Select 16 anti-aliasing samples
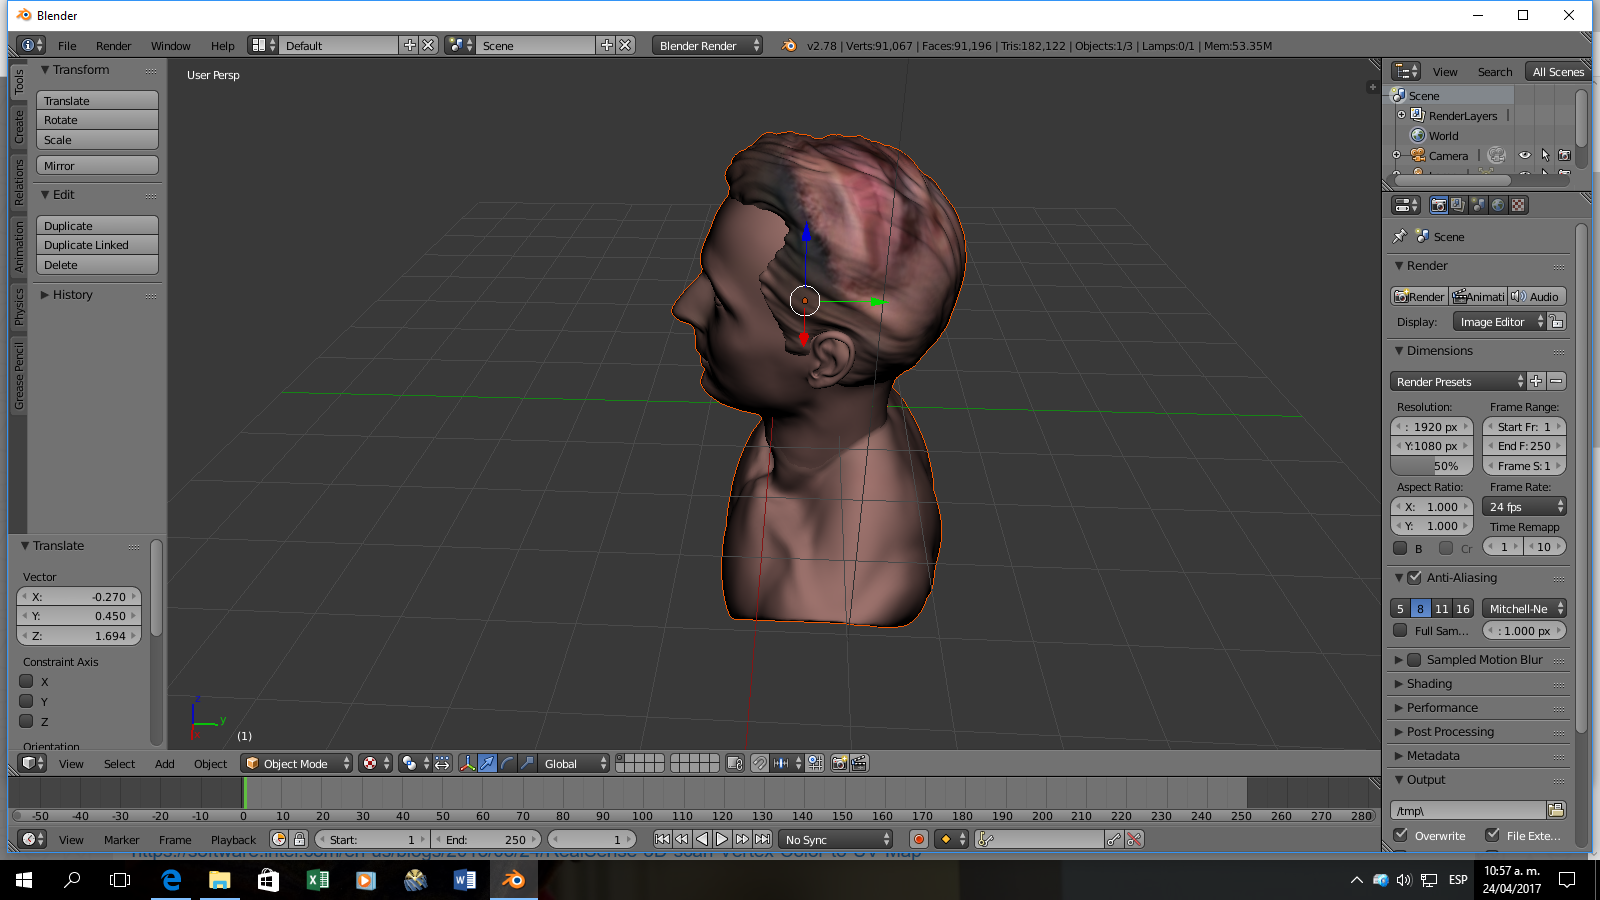Viewport: 1600px width, 900px height. click(1462, 608)
